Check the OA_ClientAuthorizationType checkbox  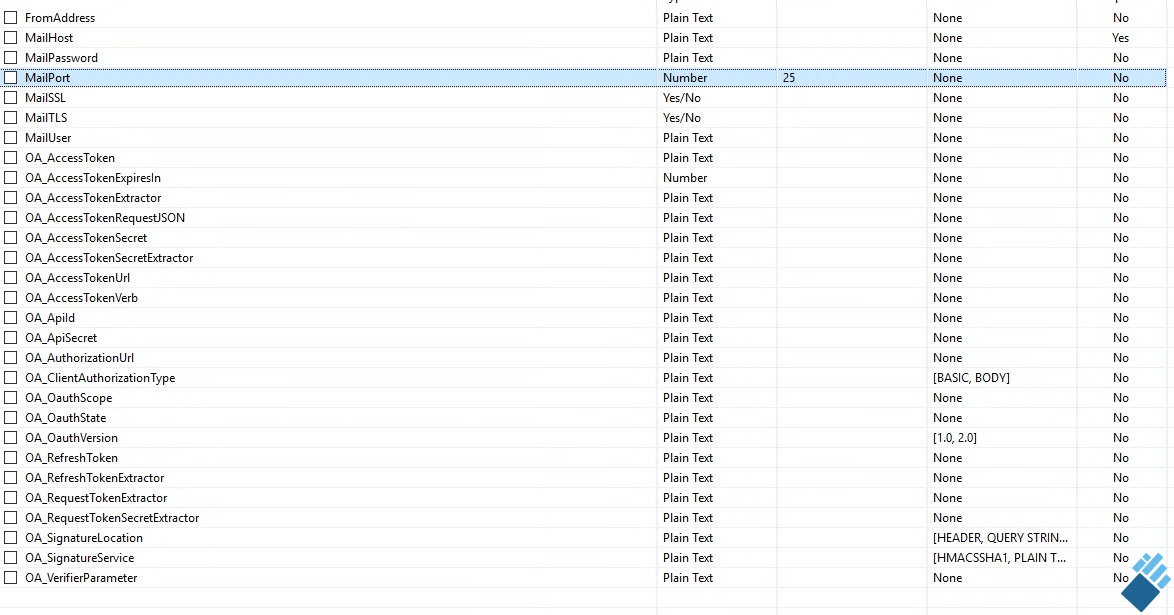pyautogui.click(x=10, y=378)
